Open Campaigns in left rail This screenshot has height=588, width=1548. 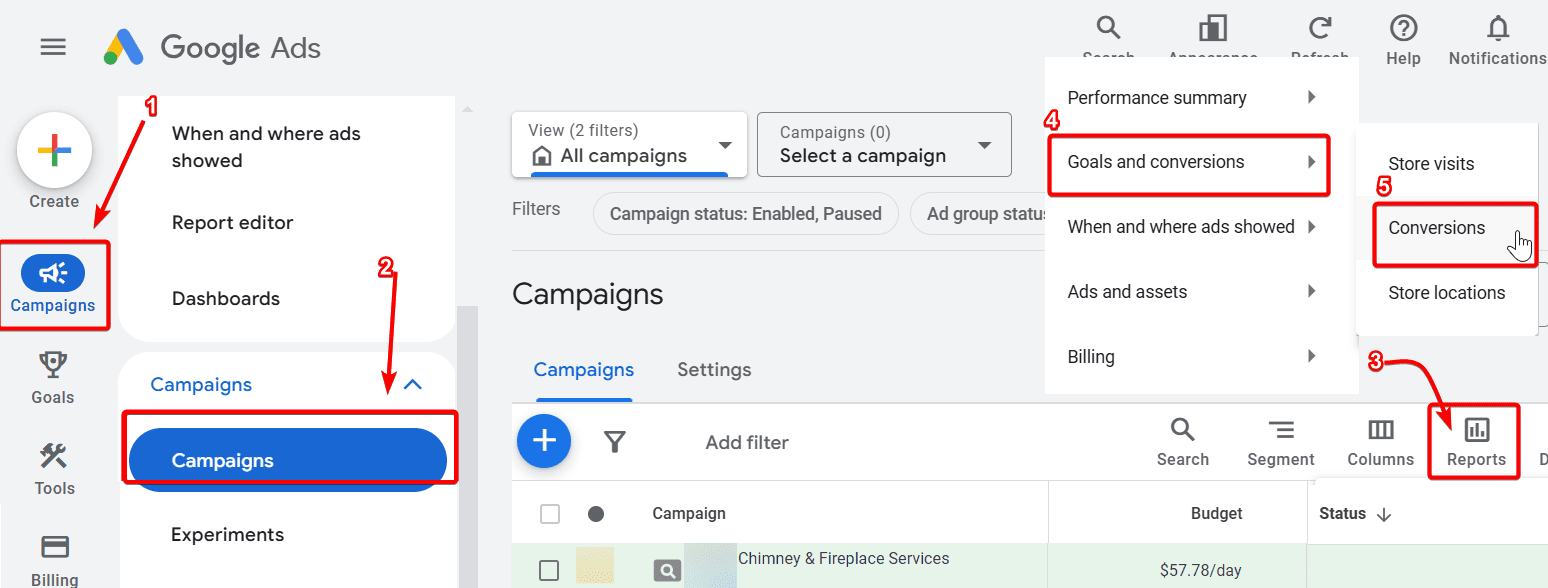click(x=54, y=285)
